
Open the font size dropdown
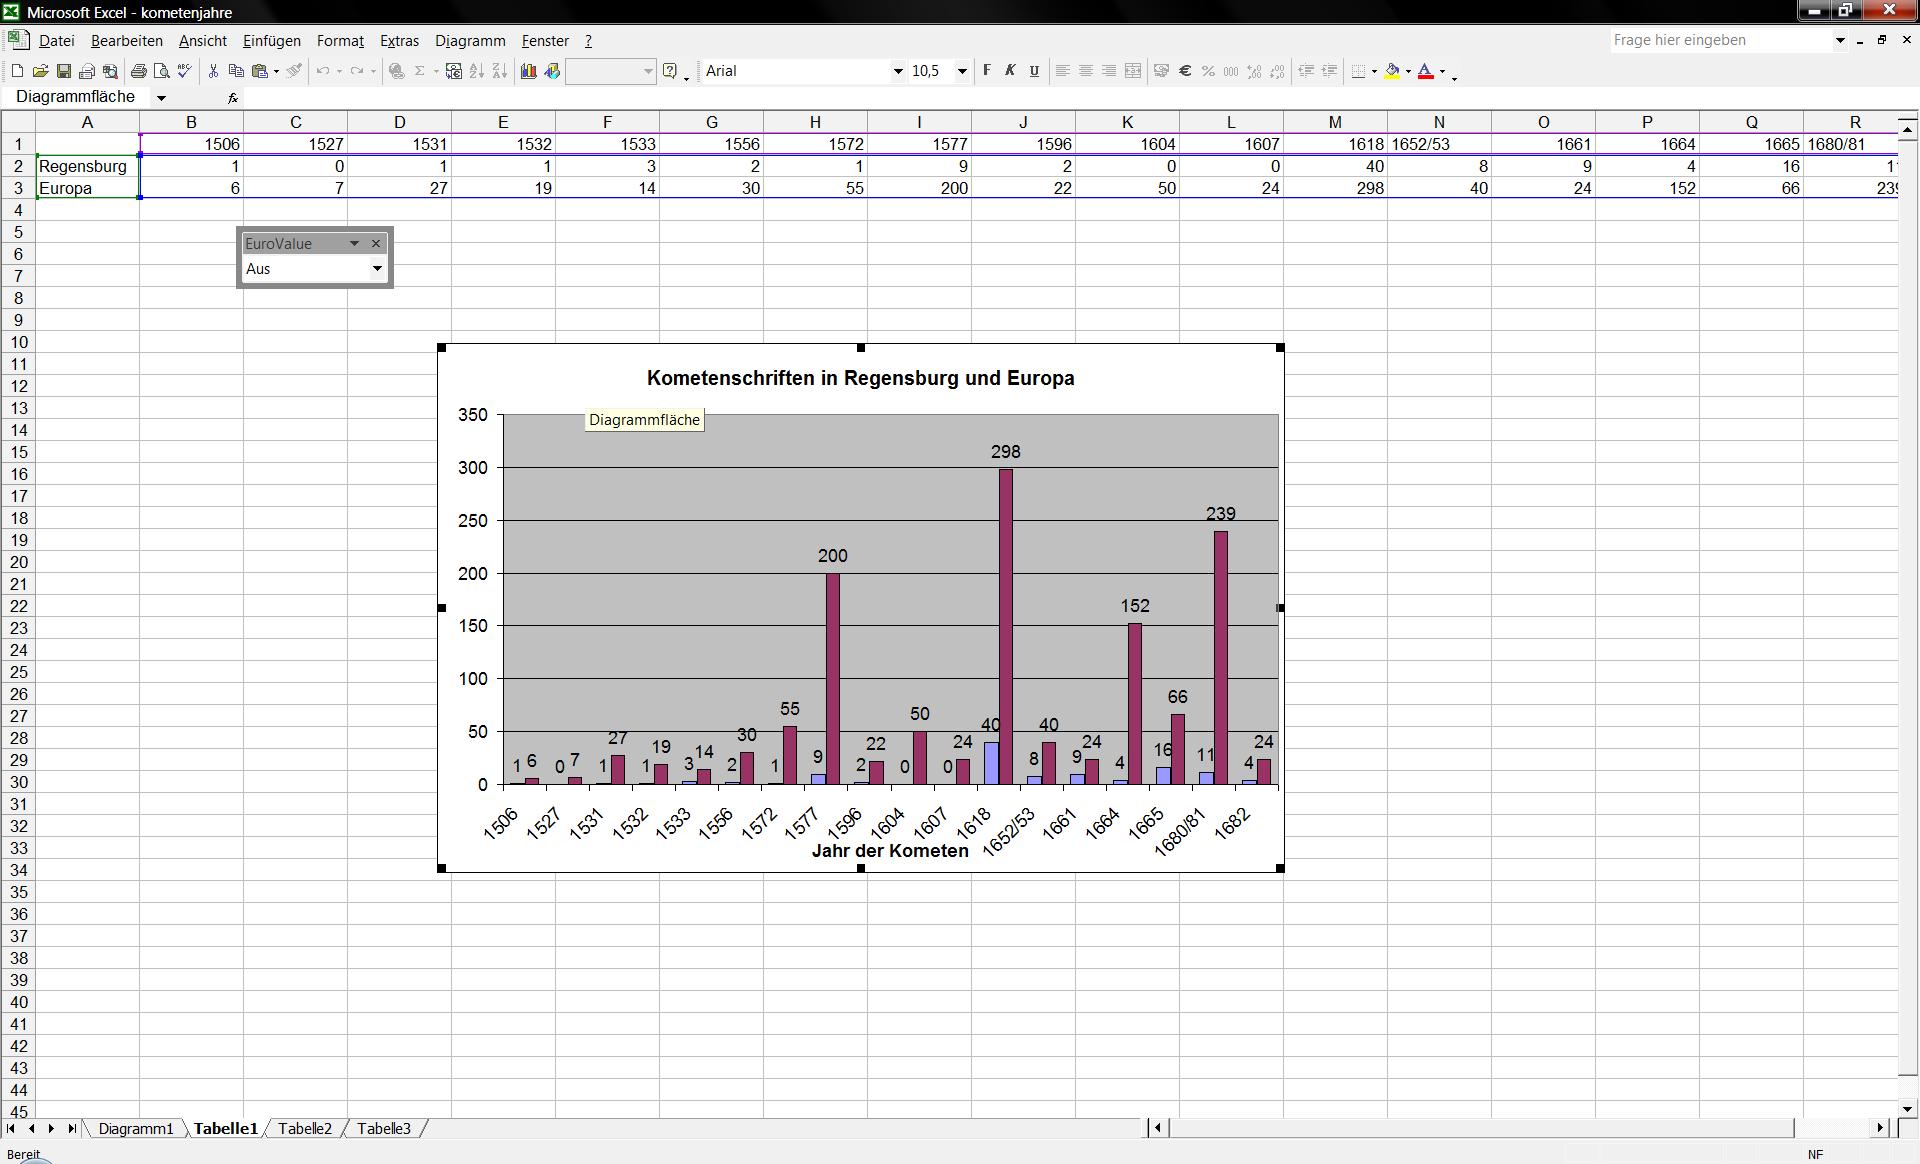coord(962,71)
